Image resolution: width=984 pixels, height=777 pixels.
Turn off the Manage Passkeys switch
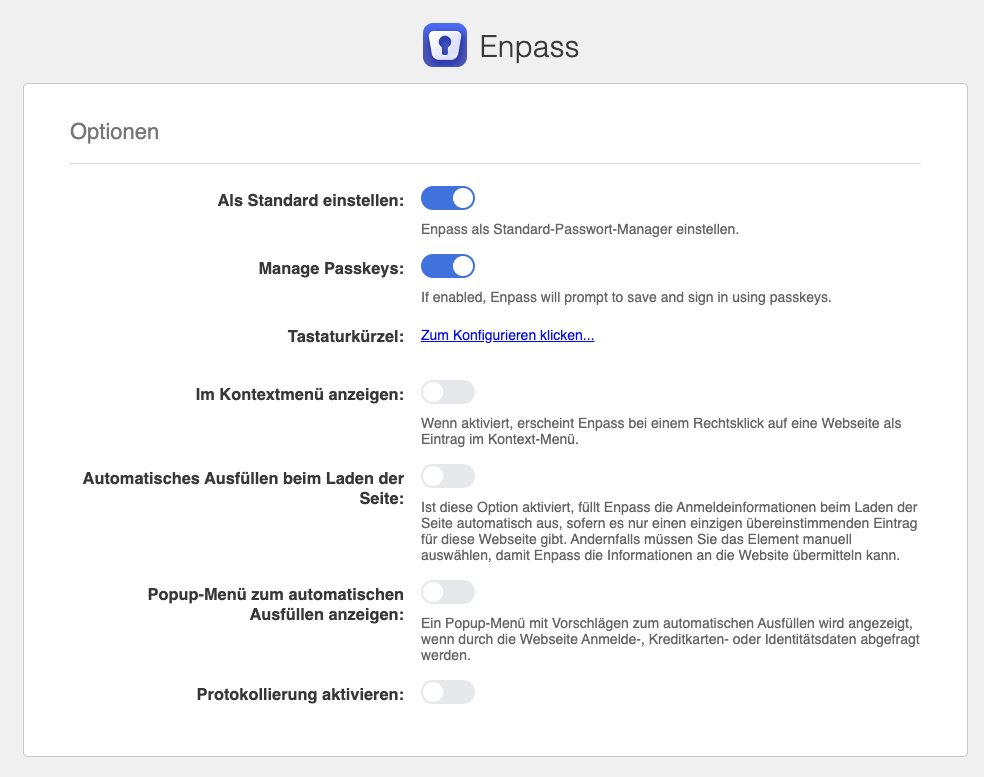[x=447, y=266]
